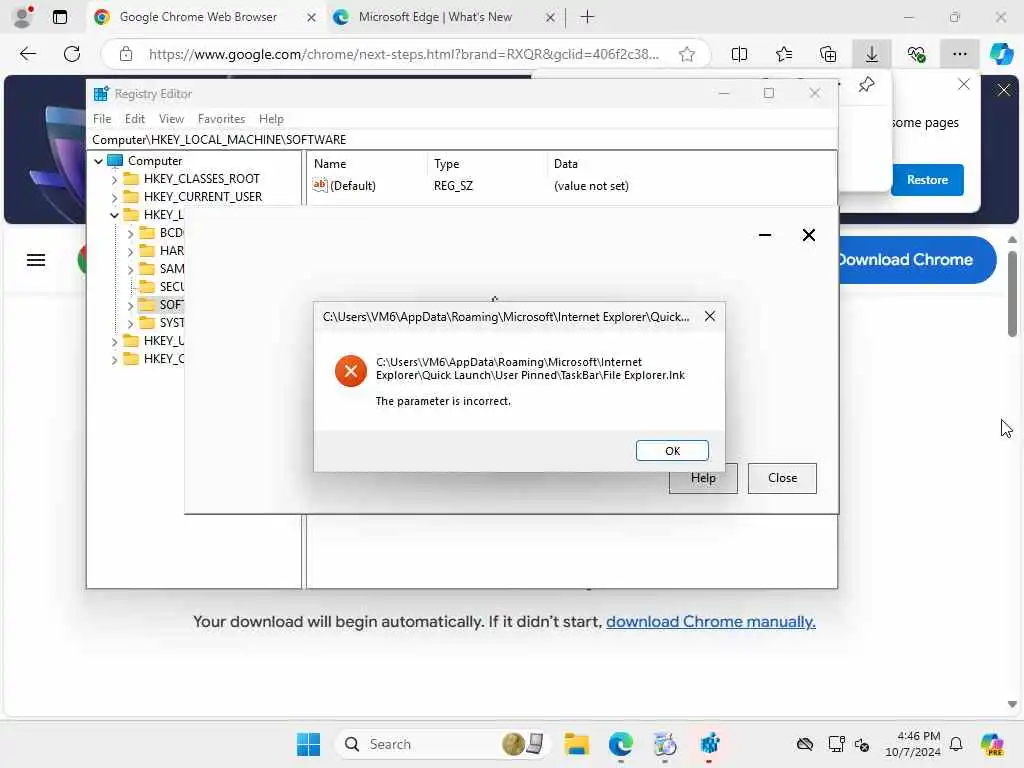Image resolution: width=1024 pixels, height=768 pixels.
Task: Close the Google Chrome Web Browser tab
Action: pos(312,18)
